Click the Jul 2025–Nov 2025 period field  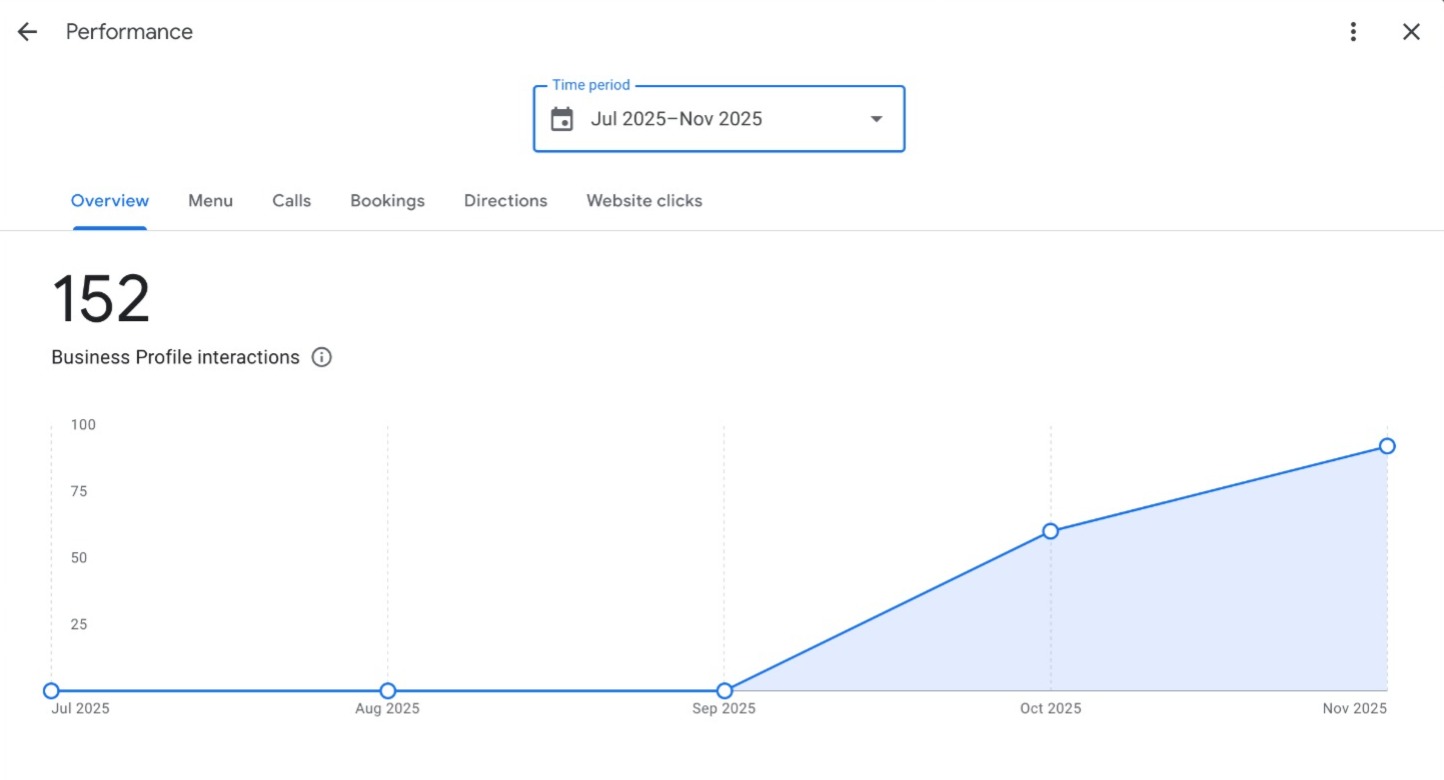[719, 119]
